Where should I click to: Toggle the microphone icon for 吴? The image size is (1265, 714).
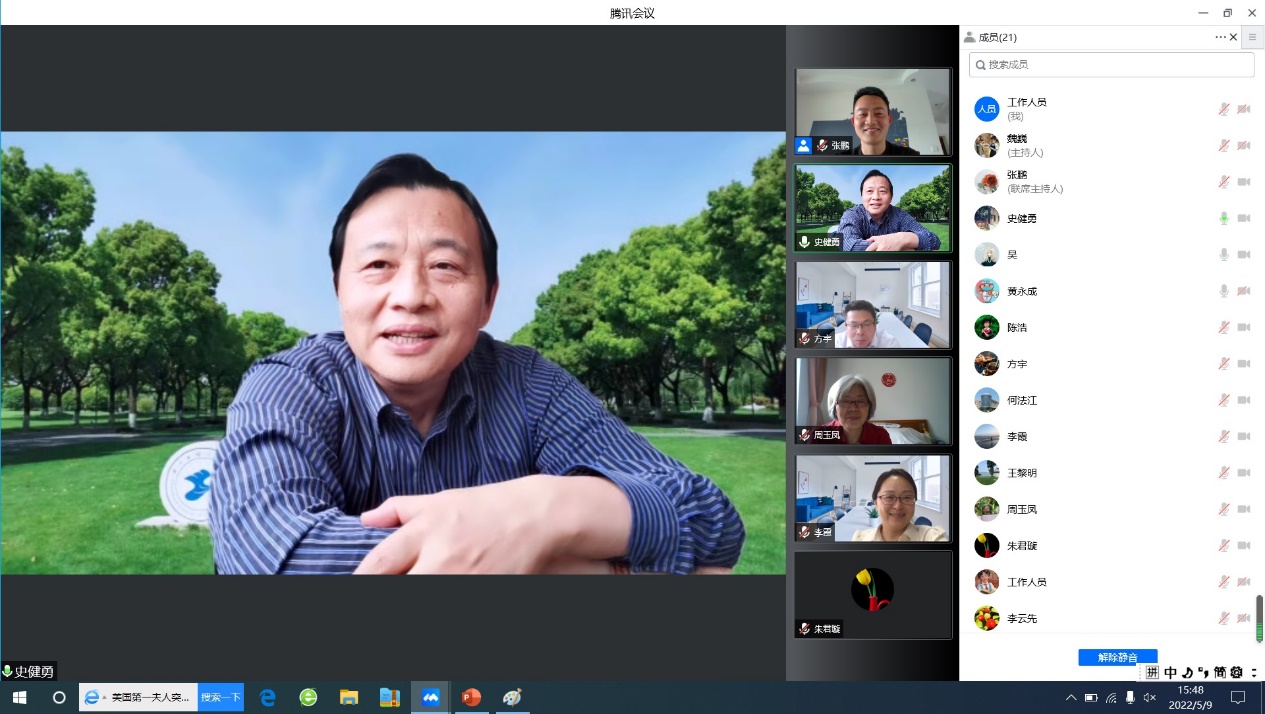pos(1223,255)
